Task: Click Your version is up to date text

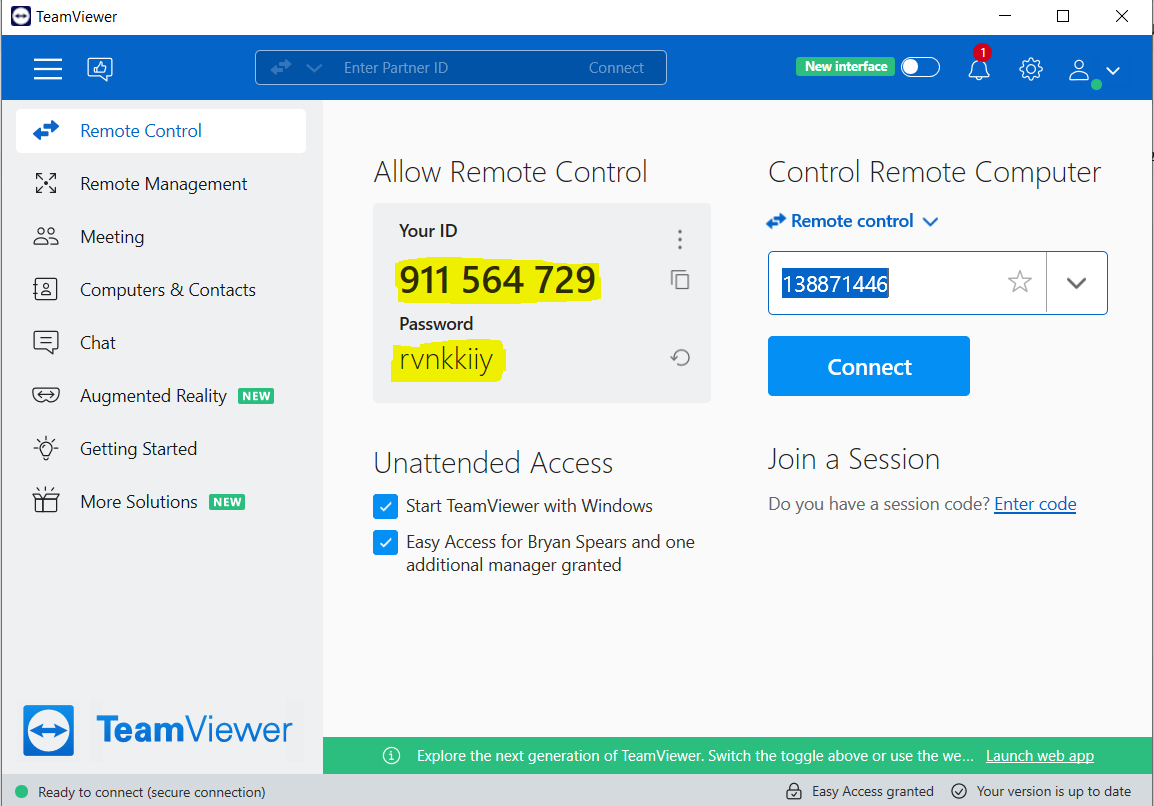Action: point(1053,791)
